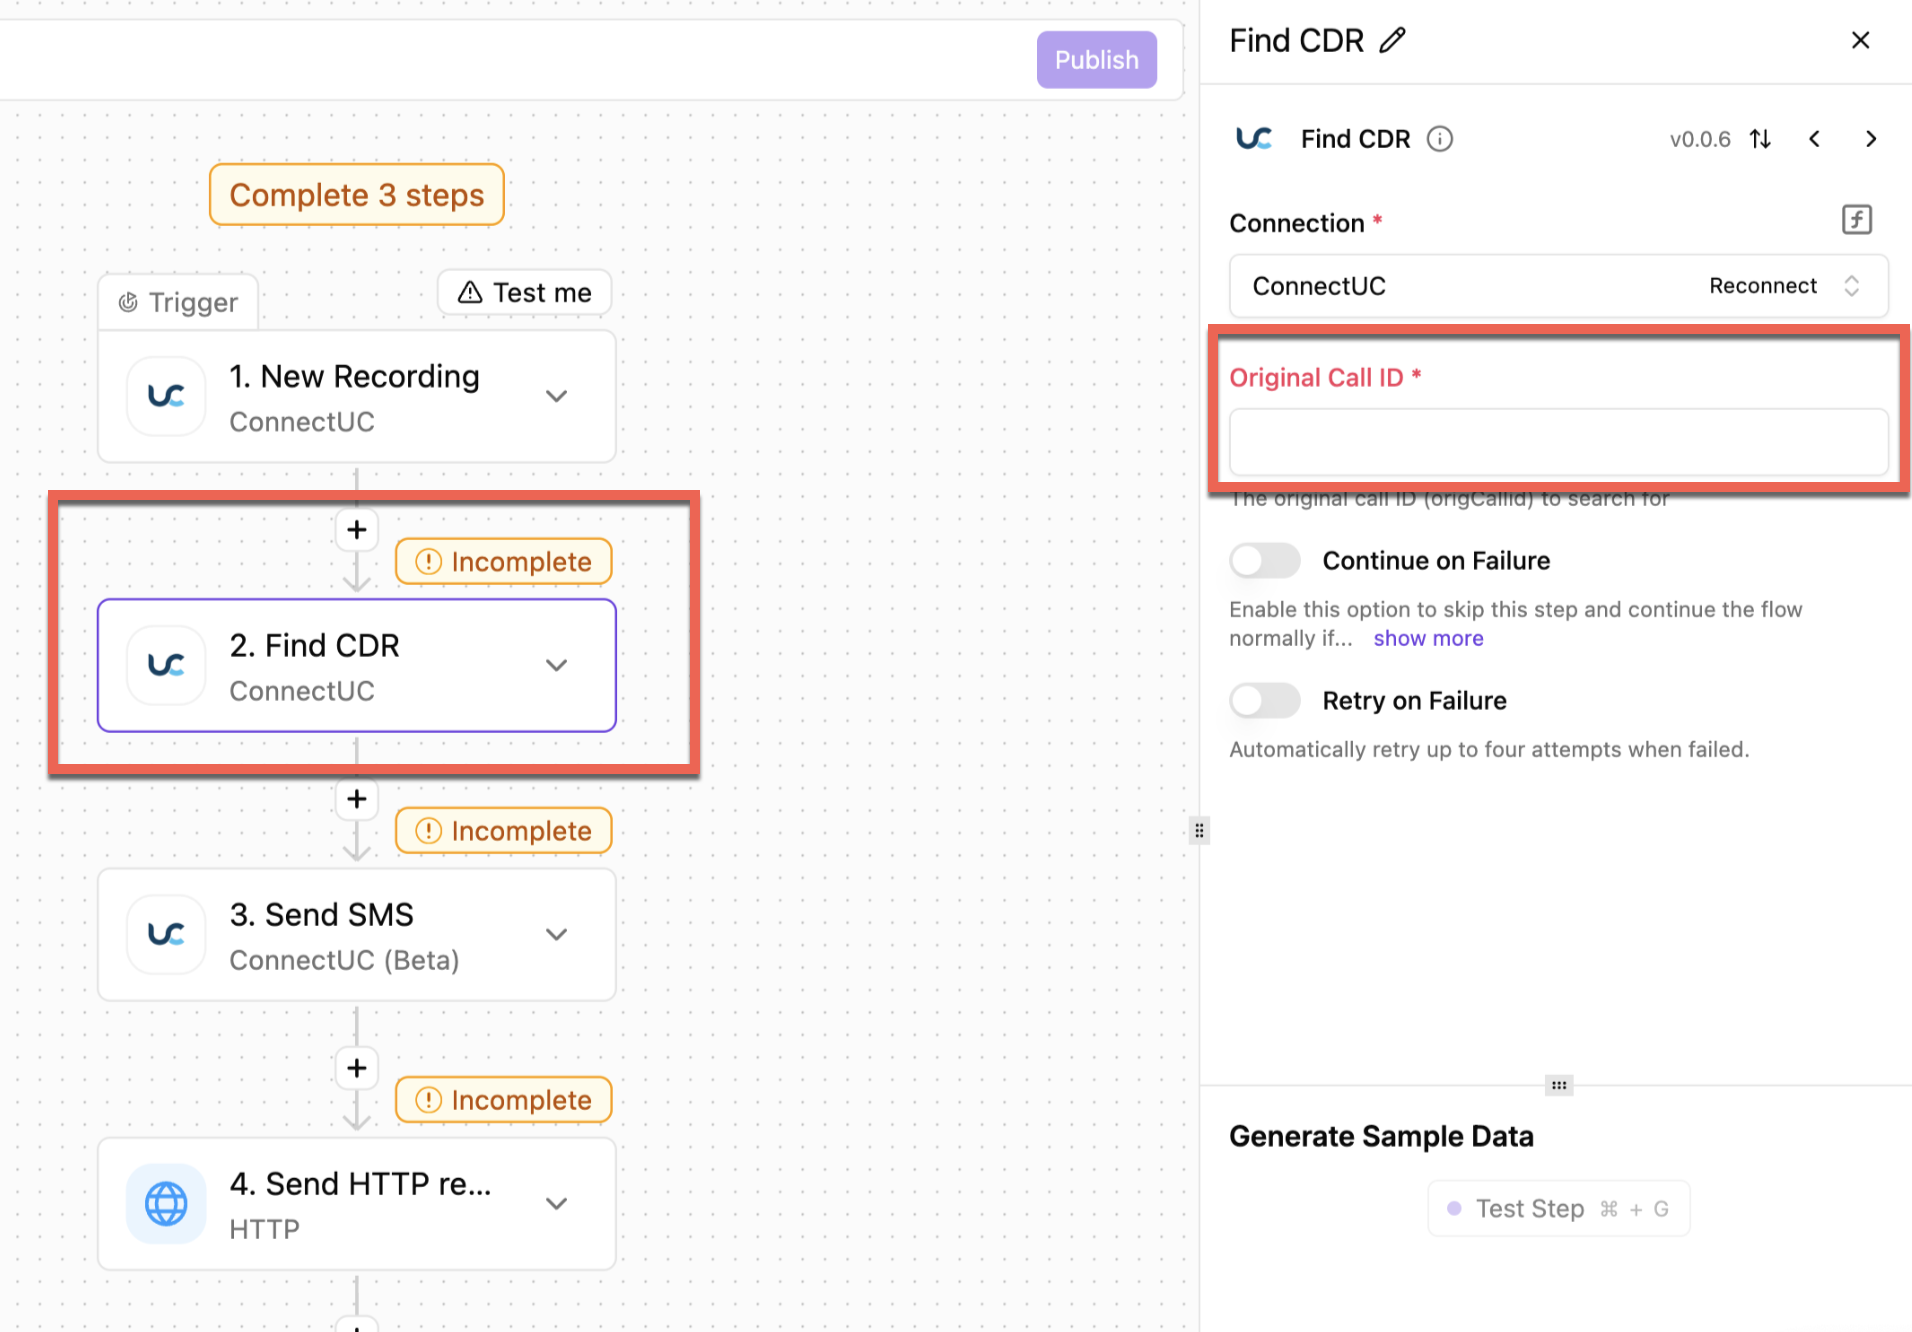The image size is (1912, 1332).
Task: Open the info icon next to Find CDR
Action: [1439, 139]
